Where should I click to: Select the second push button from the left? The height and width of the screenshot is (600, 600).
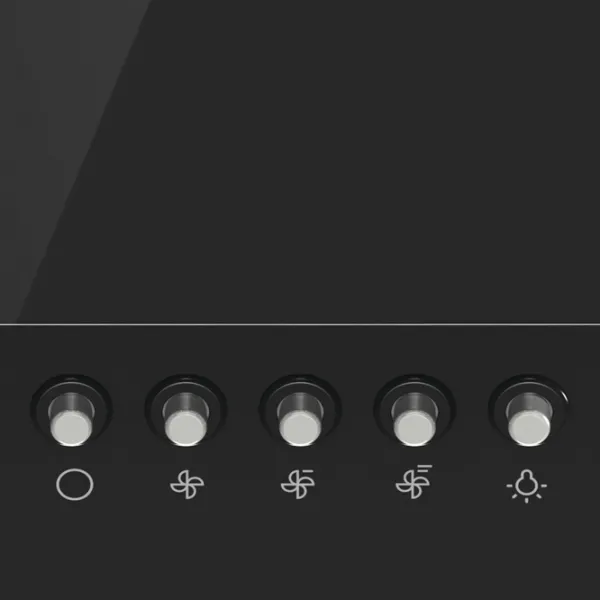point(186,420)
